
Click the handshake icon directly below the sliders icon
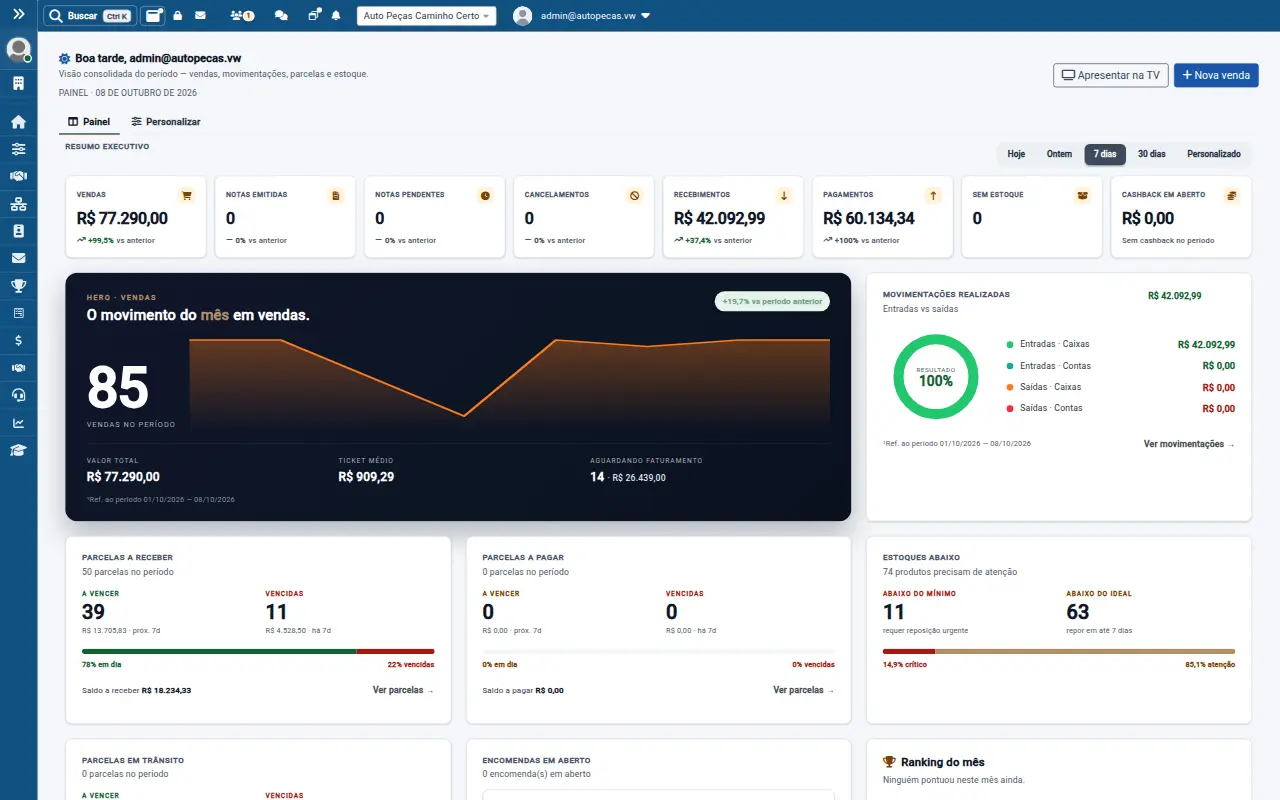[18, 176]
